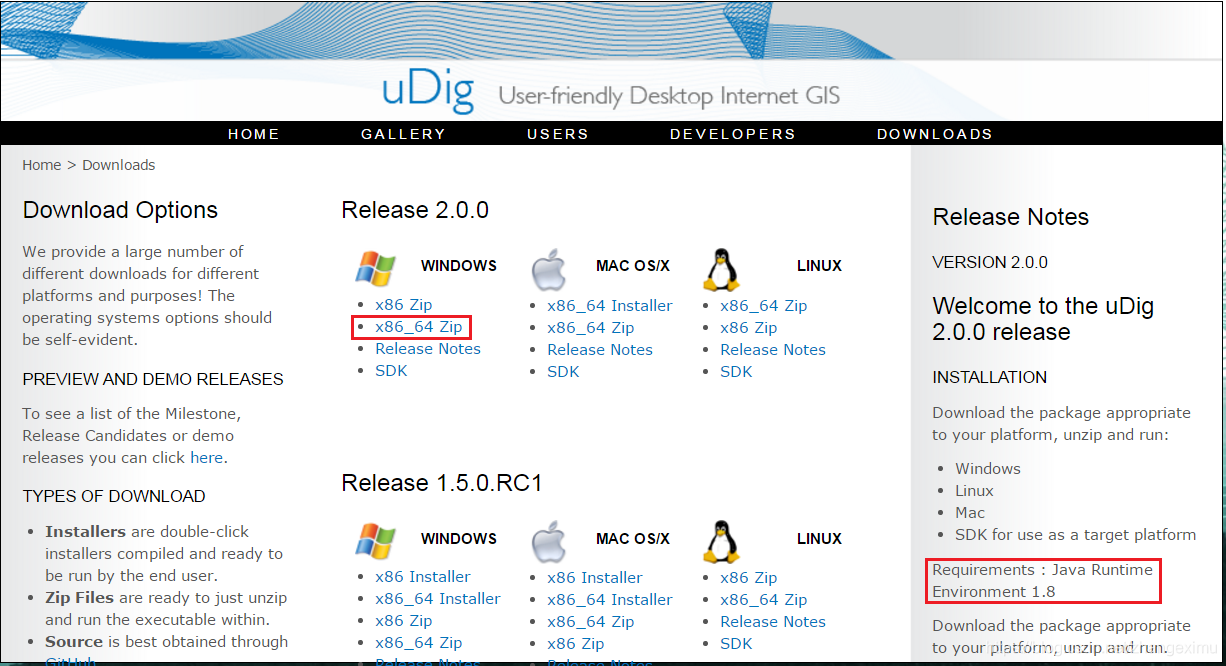Download Mac x86_64 Installer for Release 2.0.0

tap(610, 306)
